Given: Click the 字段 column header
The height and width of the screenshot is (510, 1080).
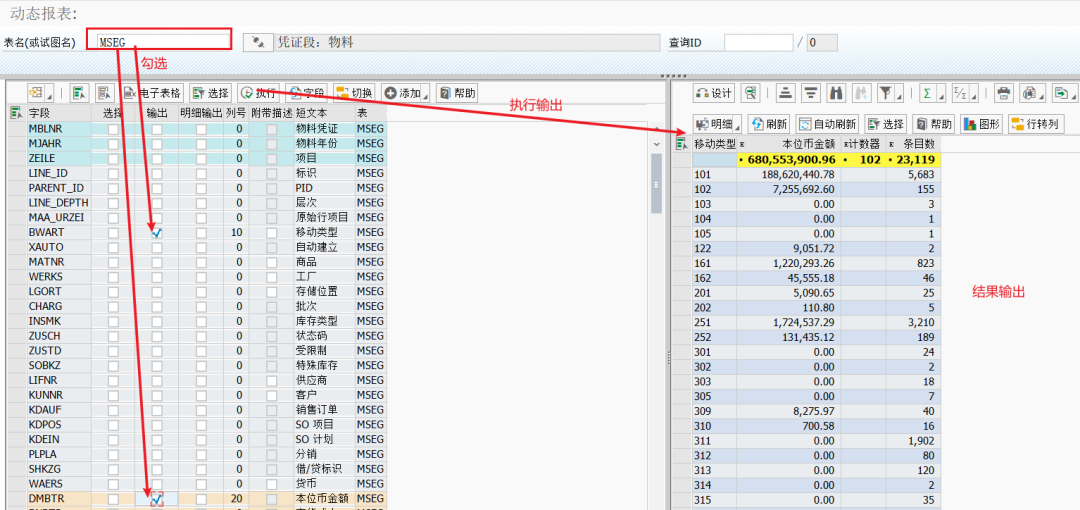Looking at the screenshot, I should (59, 112).
